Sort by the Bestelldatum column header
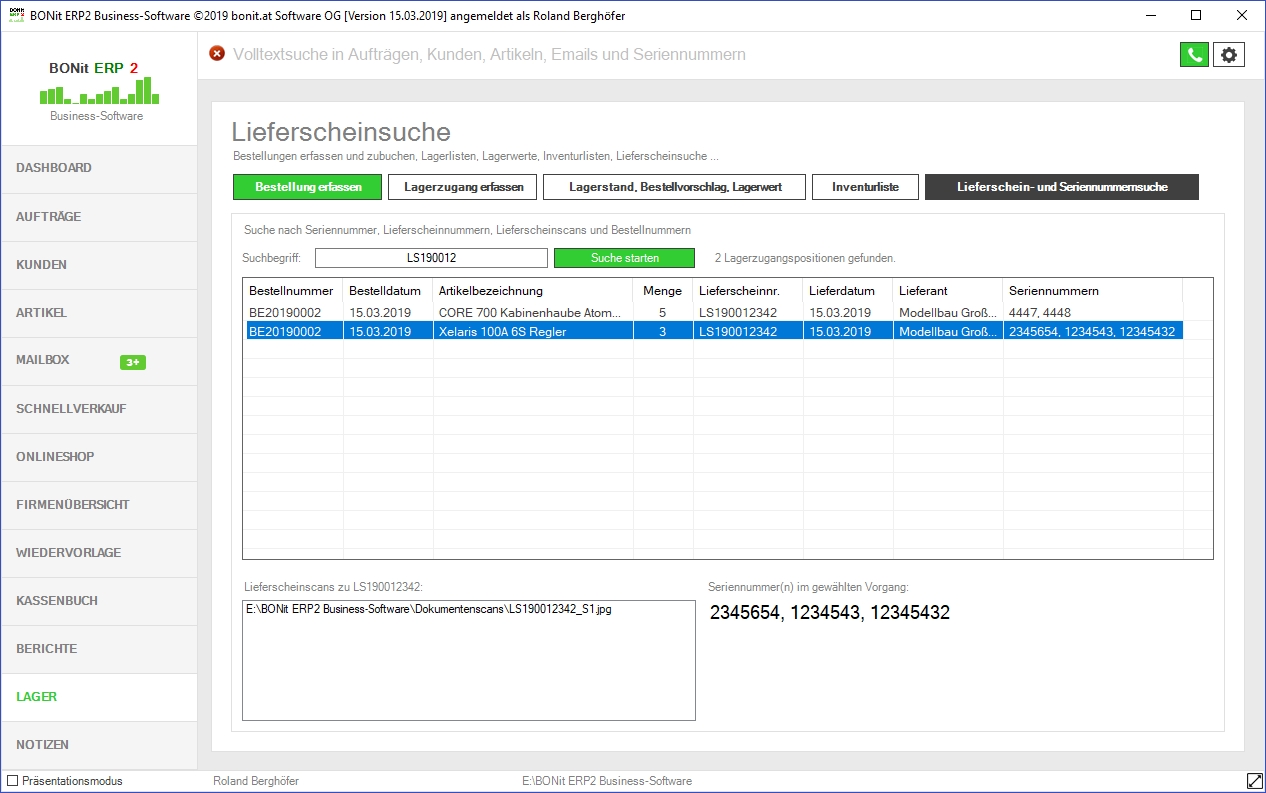The image size is (1266, 793). [x=388, y=291]
